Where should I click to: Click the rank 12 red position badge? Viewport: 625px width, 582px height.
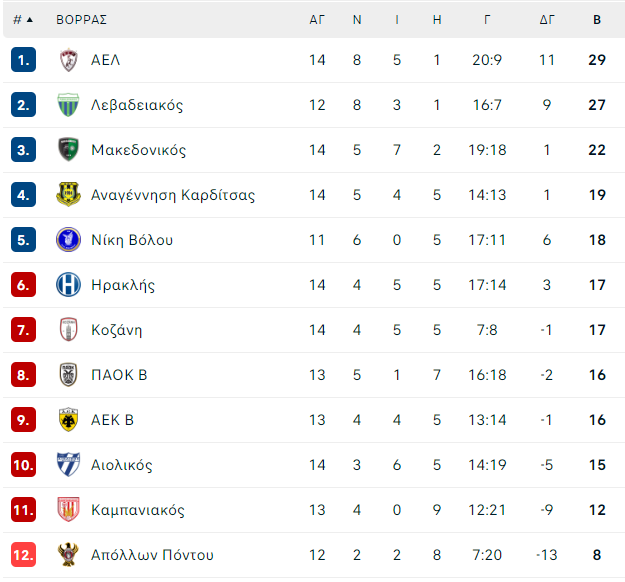[24, 555]
